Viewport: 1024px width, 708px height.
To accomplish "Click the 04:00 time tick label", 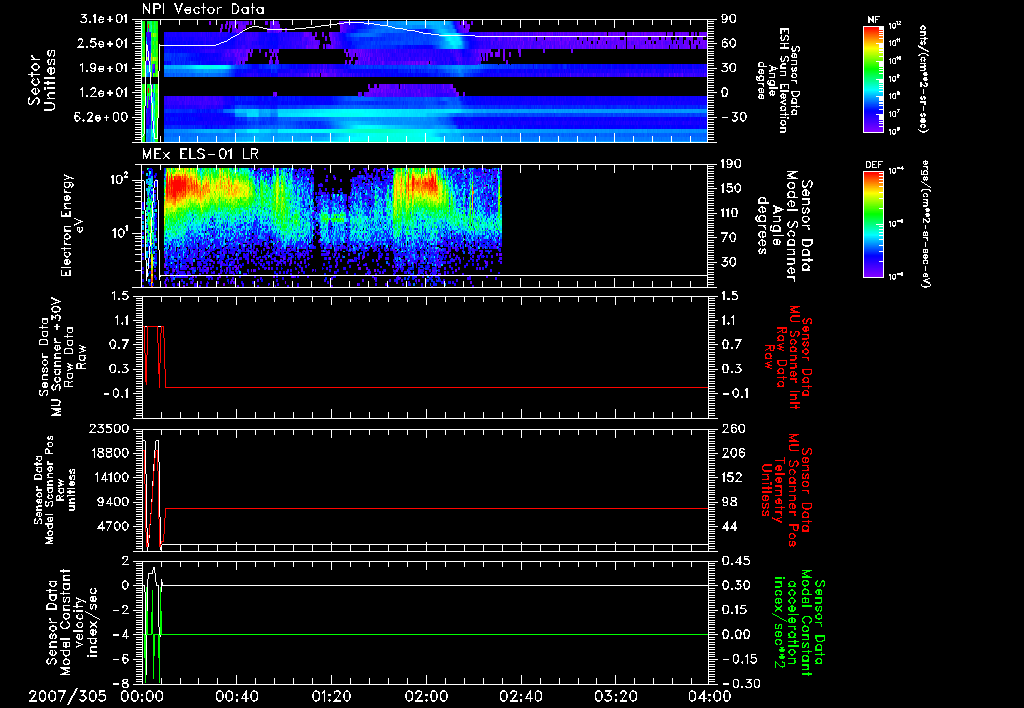I will 709,696.
